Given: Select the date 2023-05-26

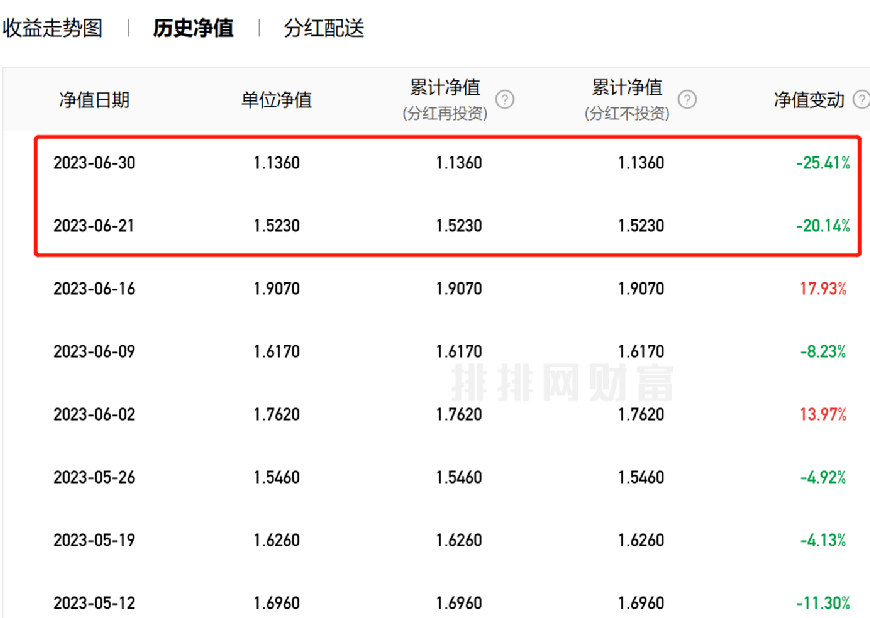Looking at the screenshot, I should tap(94, 477).
